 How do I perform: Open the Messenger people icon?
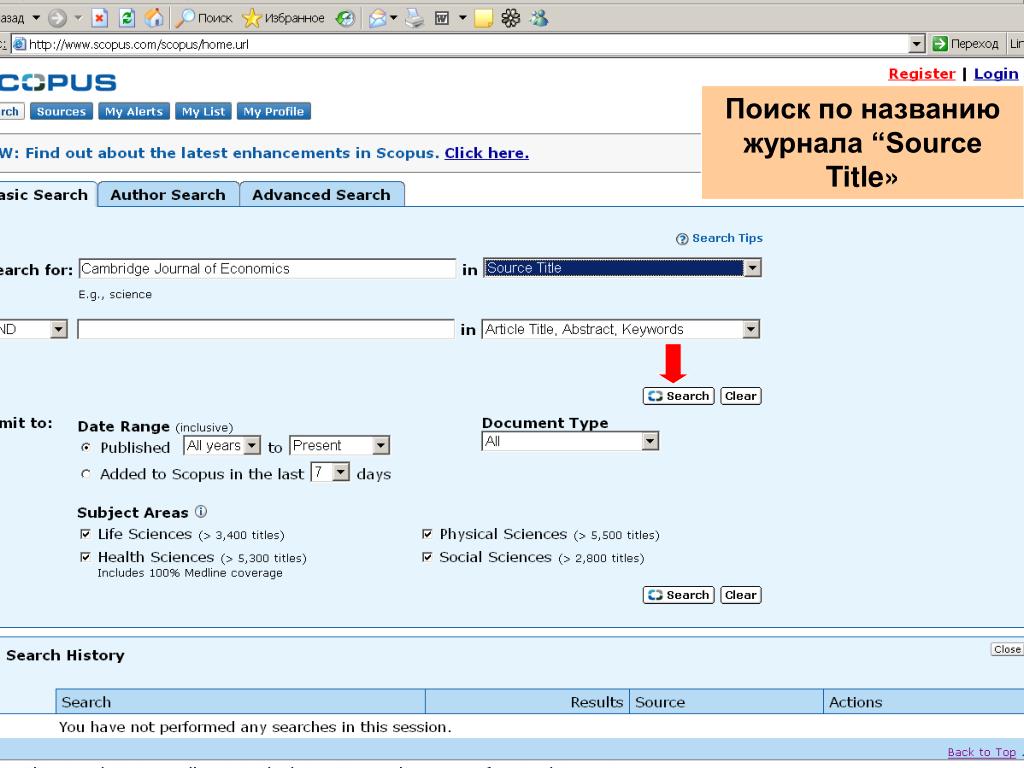(x=539, y=18)
